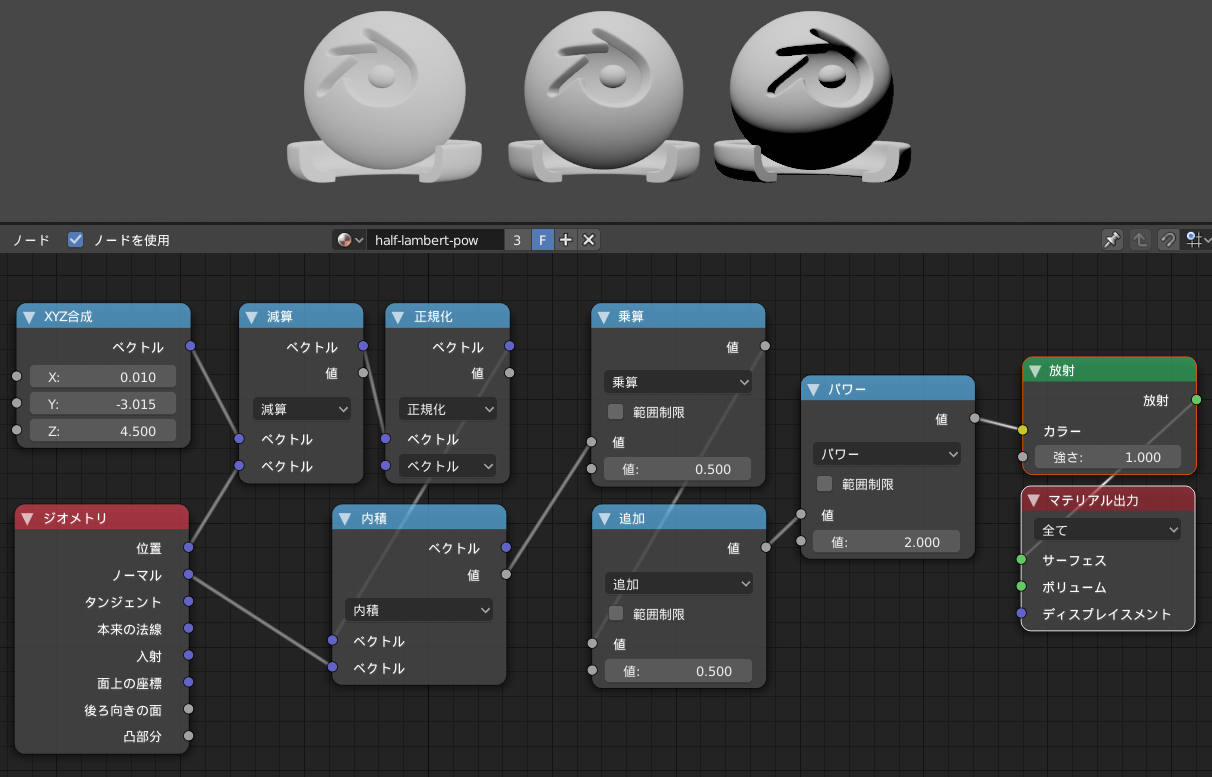This screenshot has height=777, width=1212.
Task: Open 乗算 operation dropdown
Action: 678,382
